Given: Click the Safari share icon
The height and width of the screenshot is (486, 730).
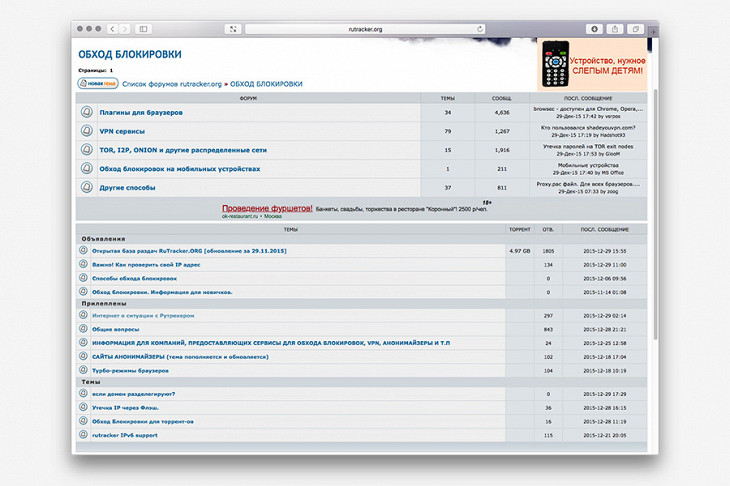Looking at the screenshot, I should coord(615,29).
